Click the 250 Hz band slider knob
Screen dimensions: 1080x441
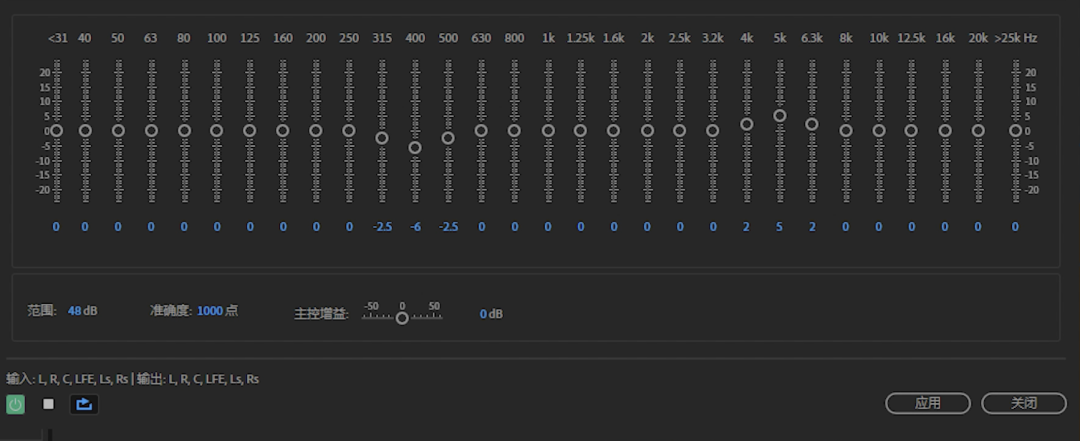[x=349, y=130]
